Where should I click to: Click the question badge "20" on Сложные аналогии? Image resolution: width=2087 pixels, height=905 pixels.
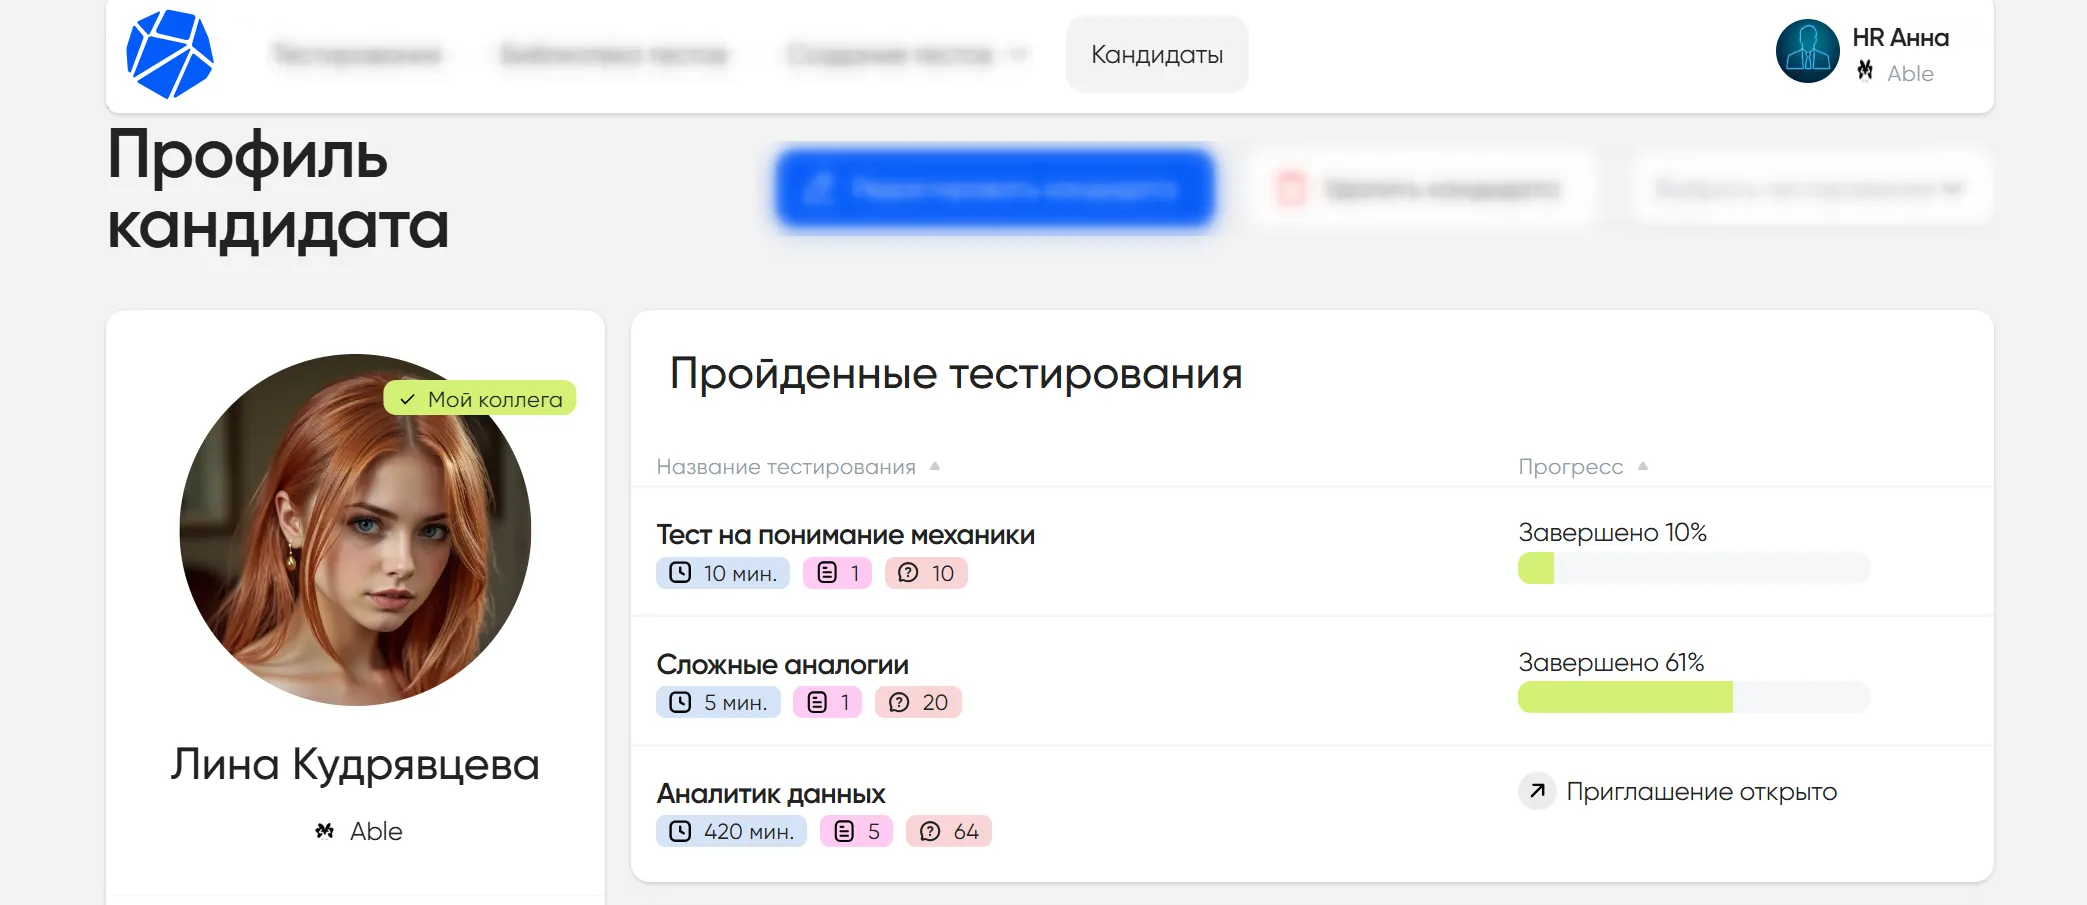(917, 702)
